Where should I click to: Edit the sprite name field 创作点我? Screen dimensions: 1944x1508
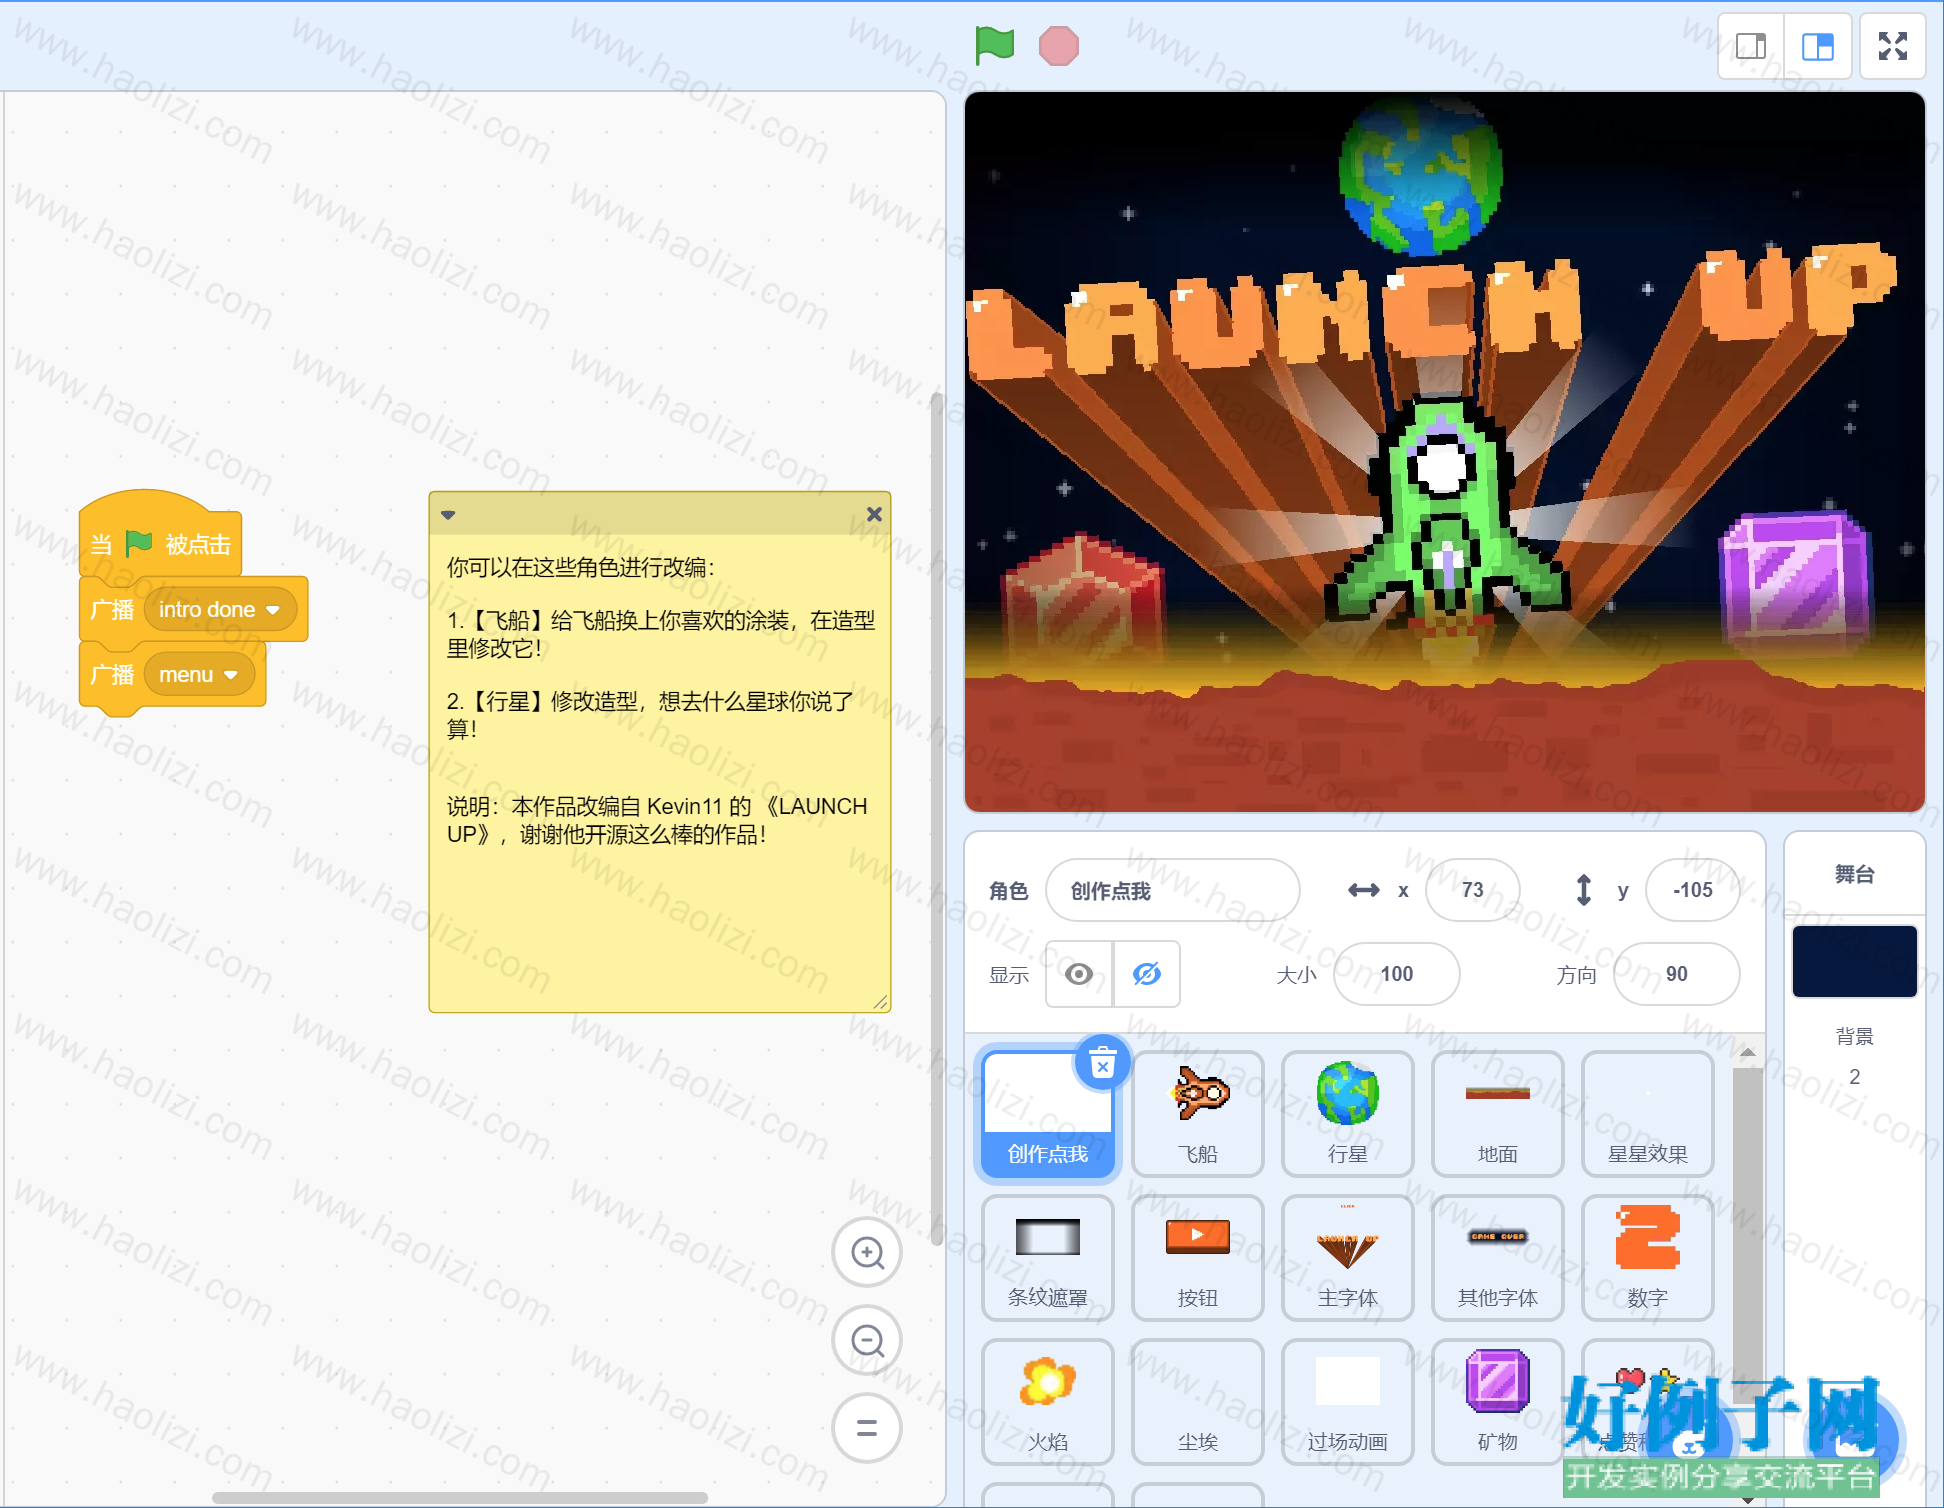[1172, 890]
